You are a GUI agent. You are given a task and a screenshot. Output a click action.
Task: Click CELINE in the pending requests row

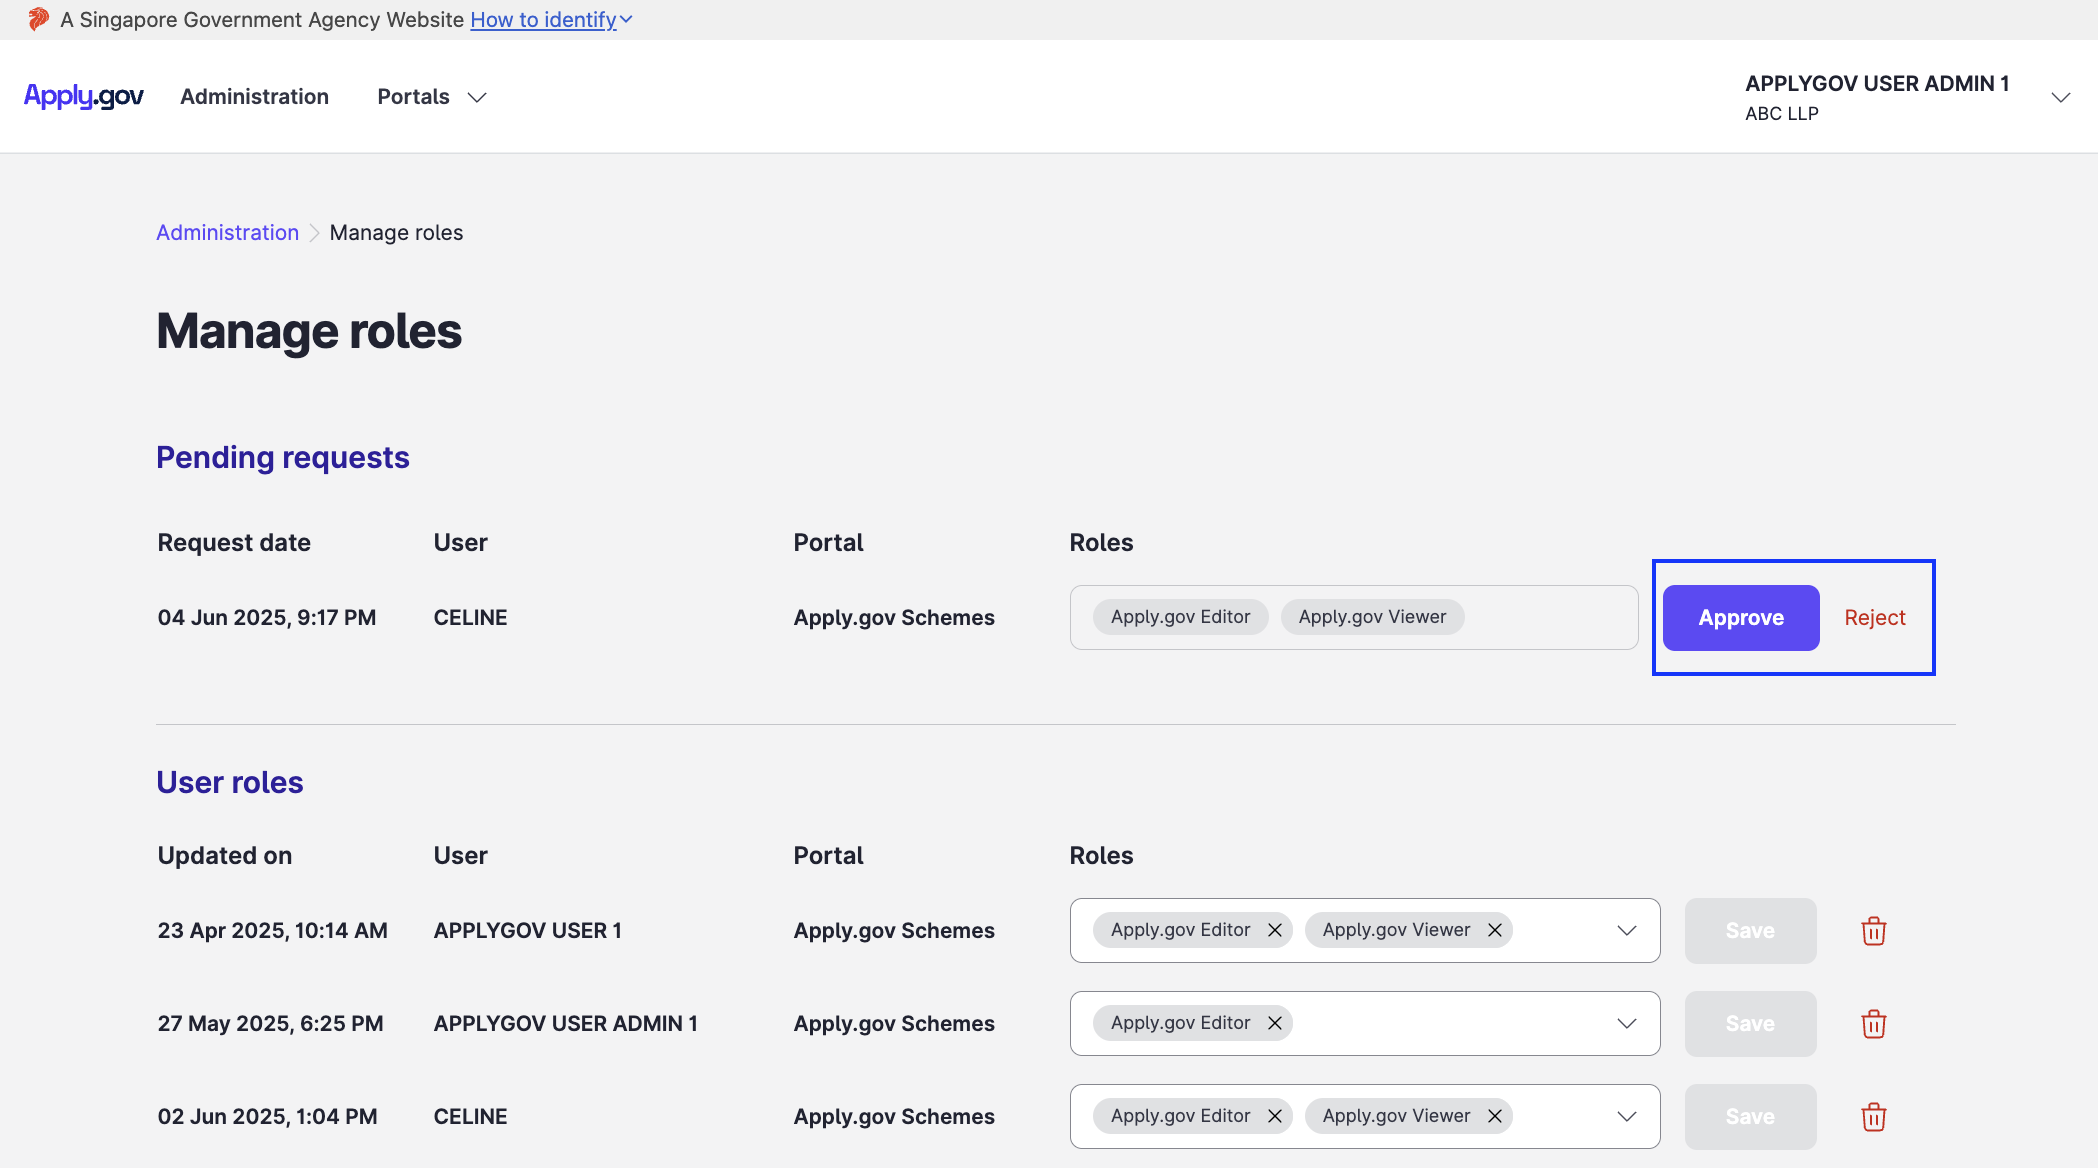tap(470, 618)
